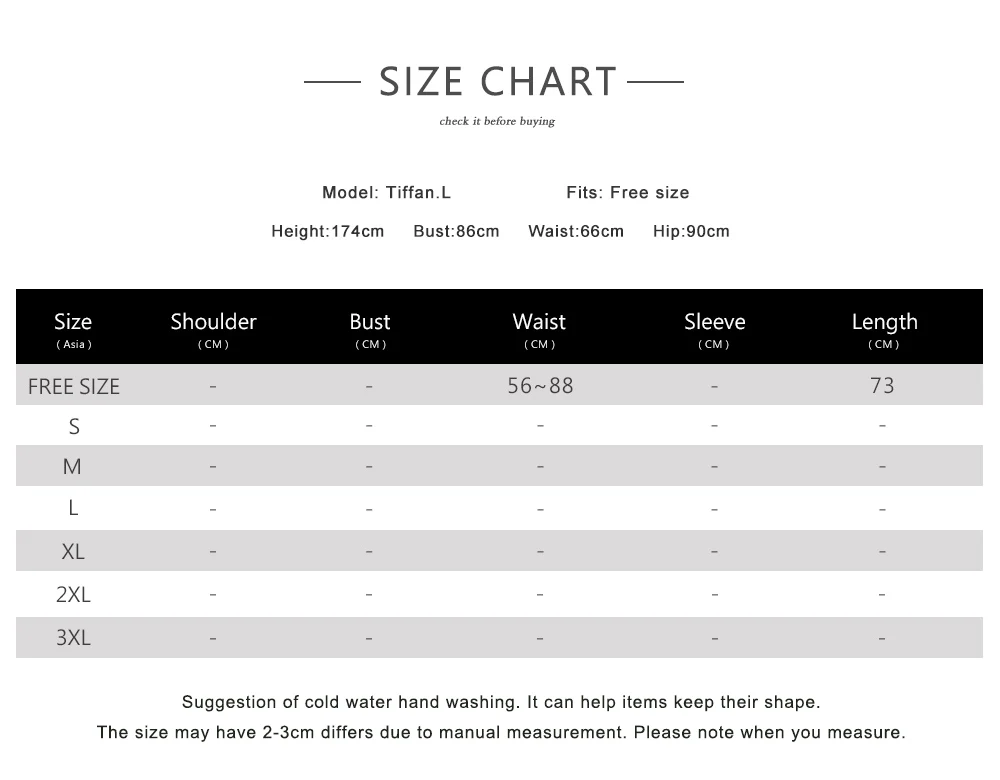Click the Shoulder column header
Image resolution: width=1000 pixels, height=780 pixels.
pos(213,328)
